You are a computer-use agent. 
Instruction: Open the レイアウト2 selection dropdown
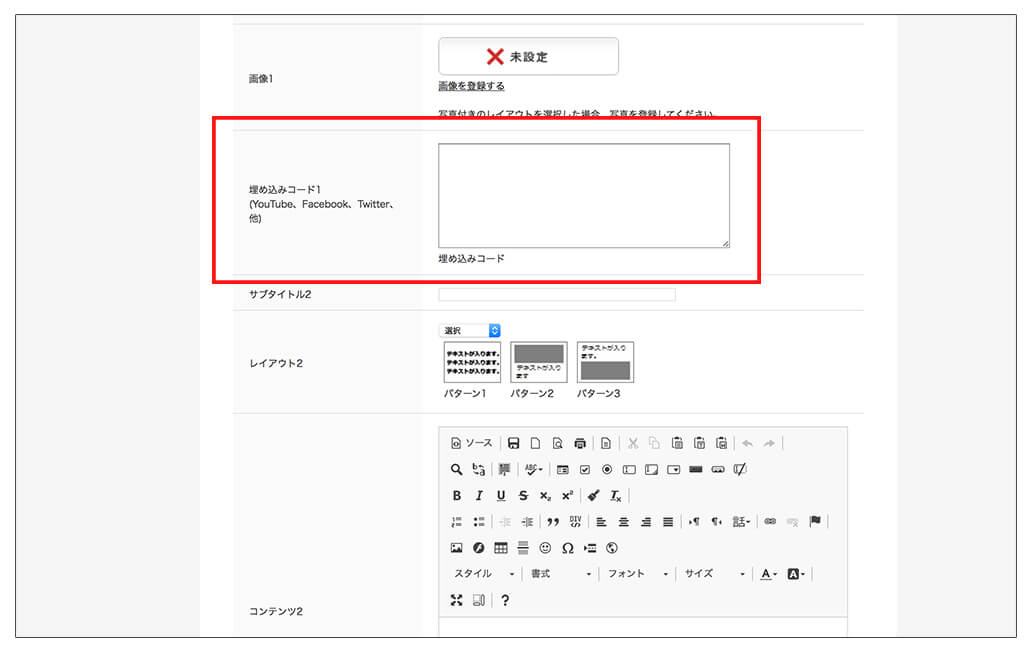pos(471,330)
